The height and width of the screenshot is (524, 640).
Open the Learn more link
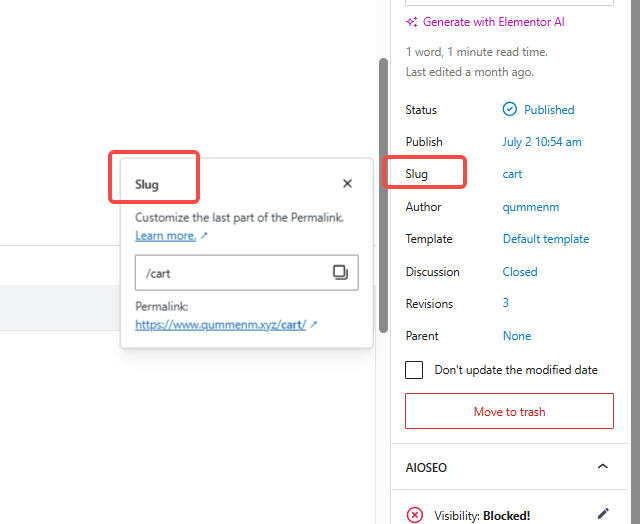tap(166, 236)
